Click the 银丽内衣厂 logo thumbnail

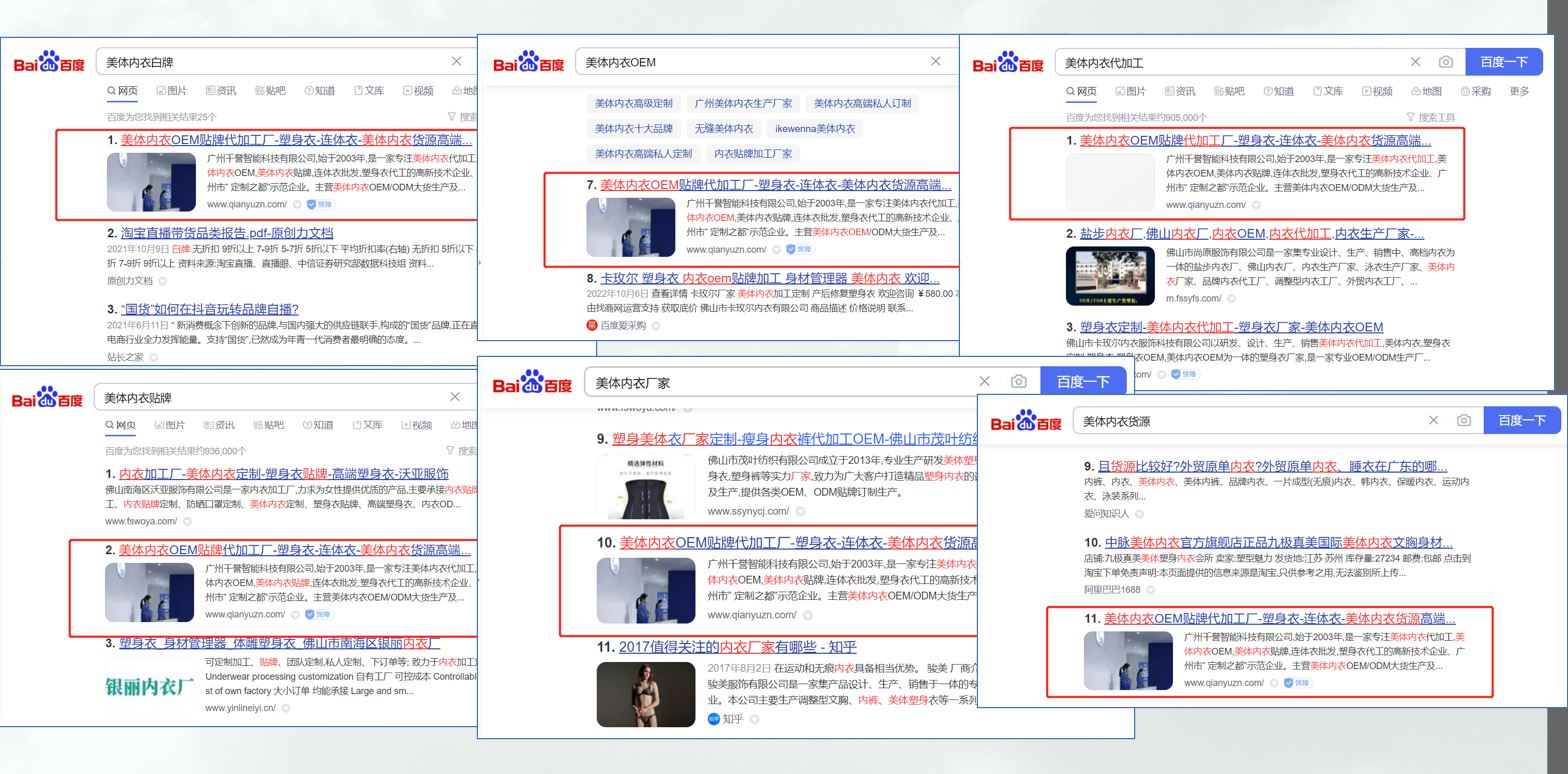coord(149,686)
